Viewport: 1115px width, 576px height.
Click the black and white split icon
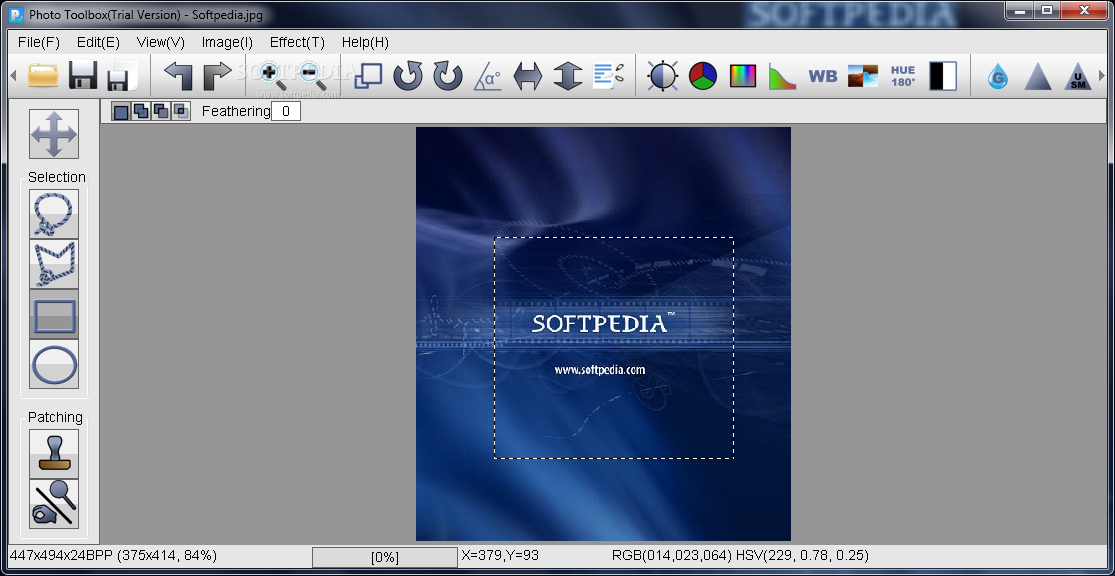(x=943, y=75)
